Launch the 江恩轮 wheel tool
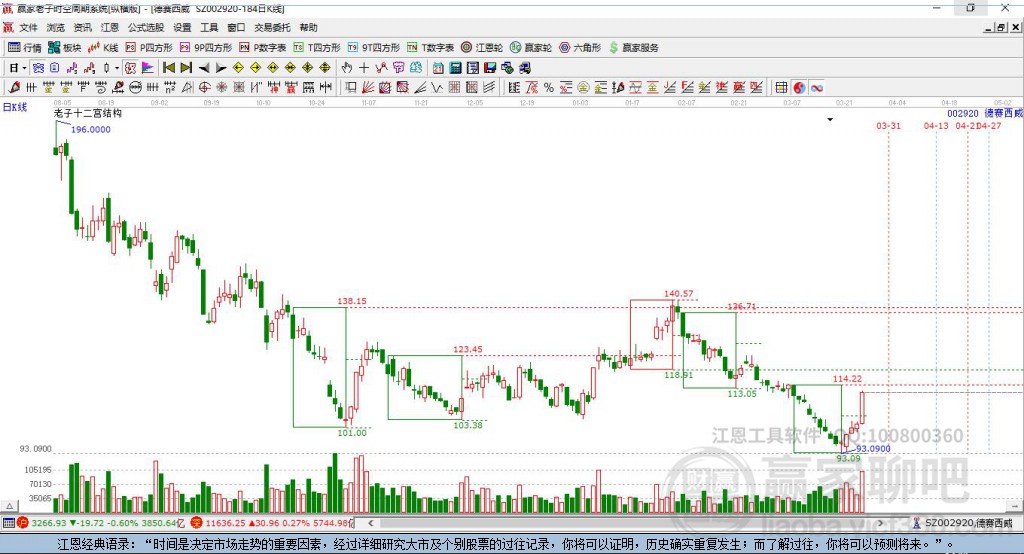Viewport: 1024px width, 554px height. (482, 48)
